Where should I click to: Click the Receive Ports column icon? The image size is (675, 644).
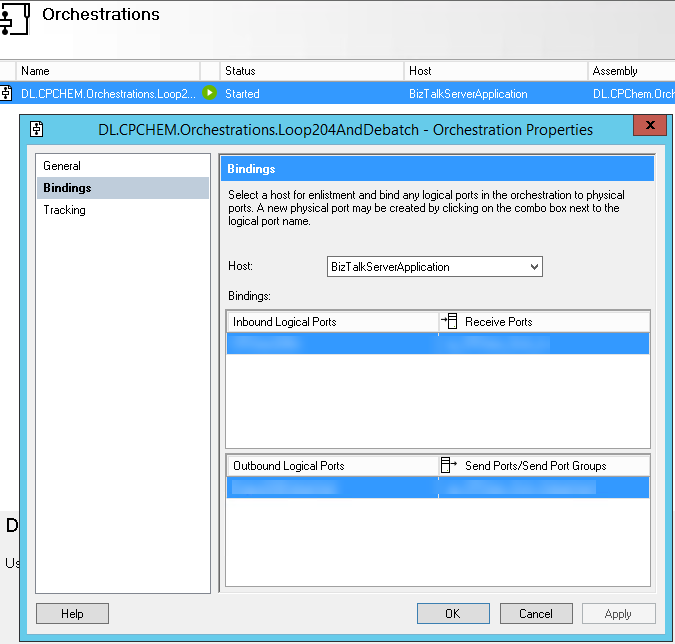click(x=449, y=321)
